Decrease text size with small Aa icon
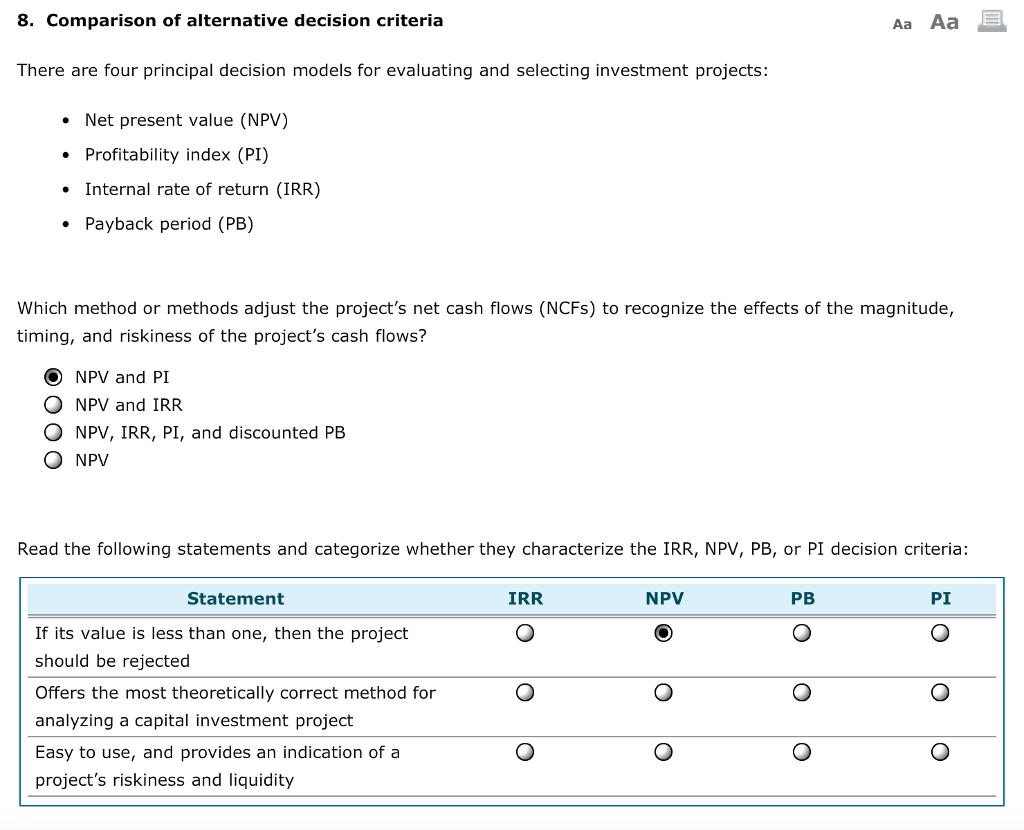This screenshot has width=1024, height=830. (x=901, y=23)
